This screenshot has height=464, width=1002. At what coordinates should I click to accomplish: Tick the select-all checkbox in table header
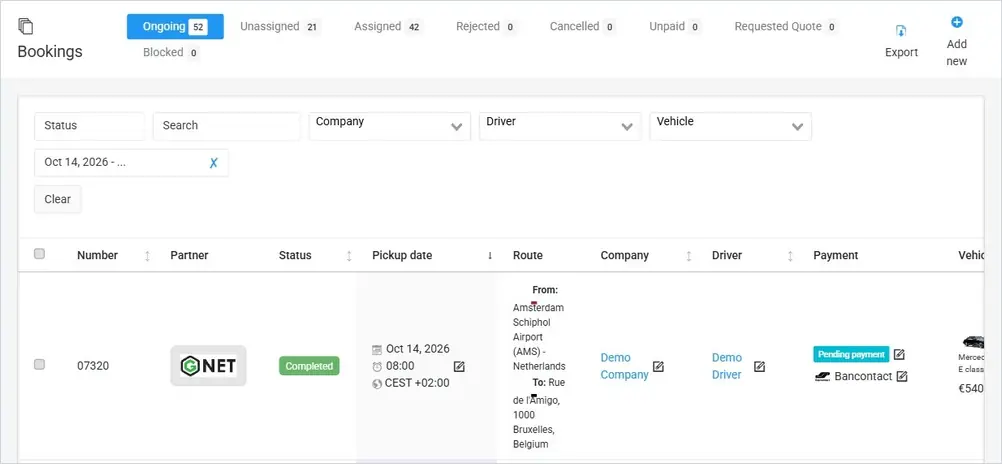[x=39, y=254]
